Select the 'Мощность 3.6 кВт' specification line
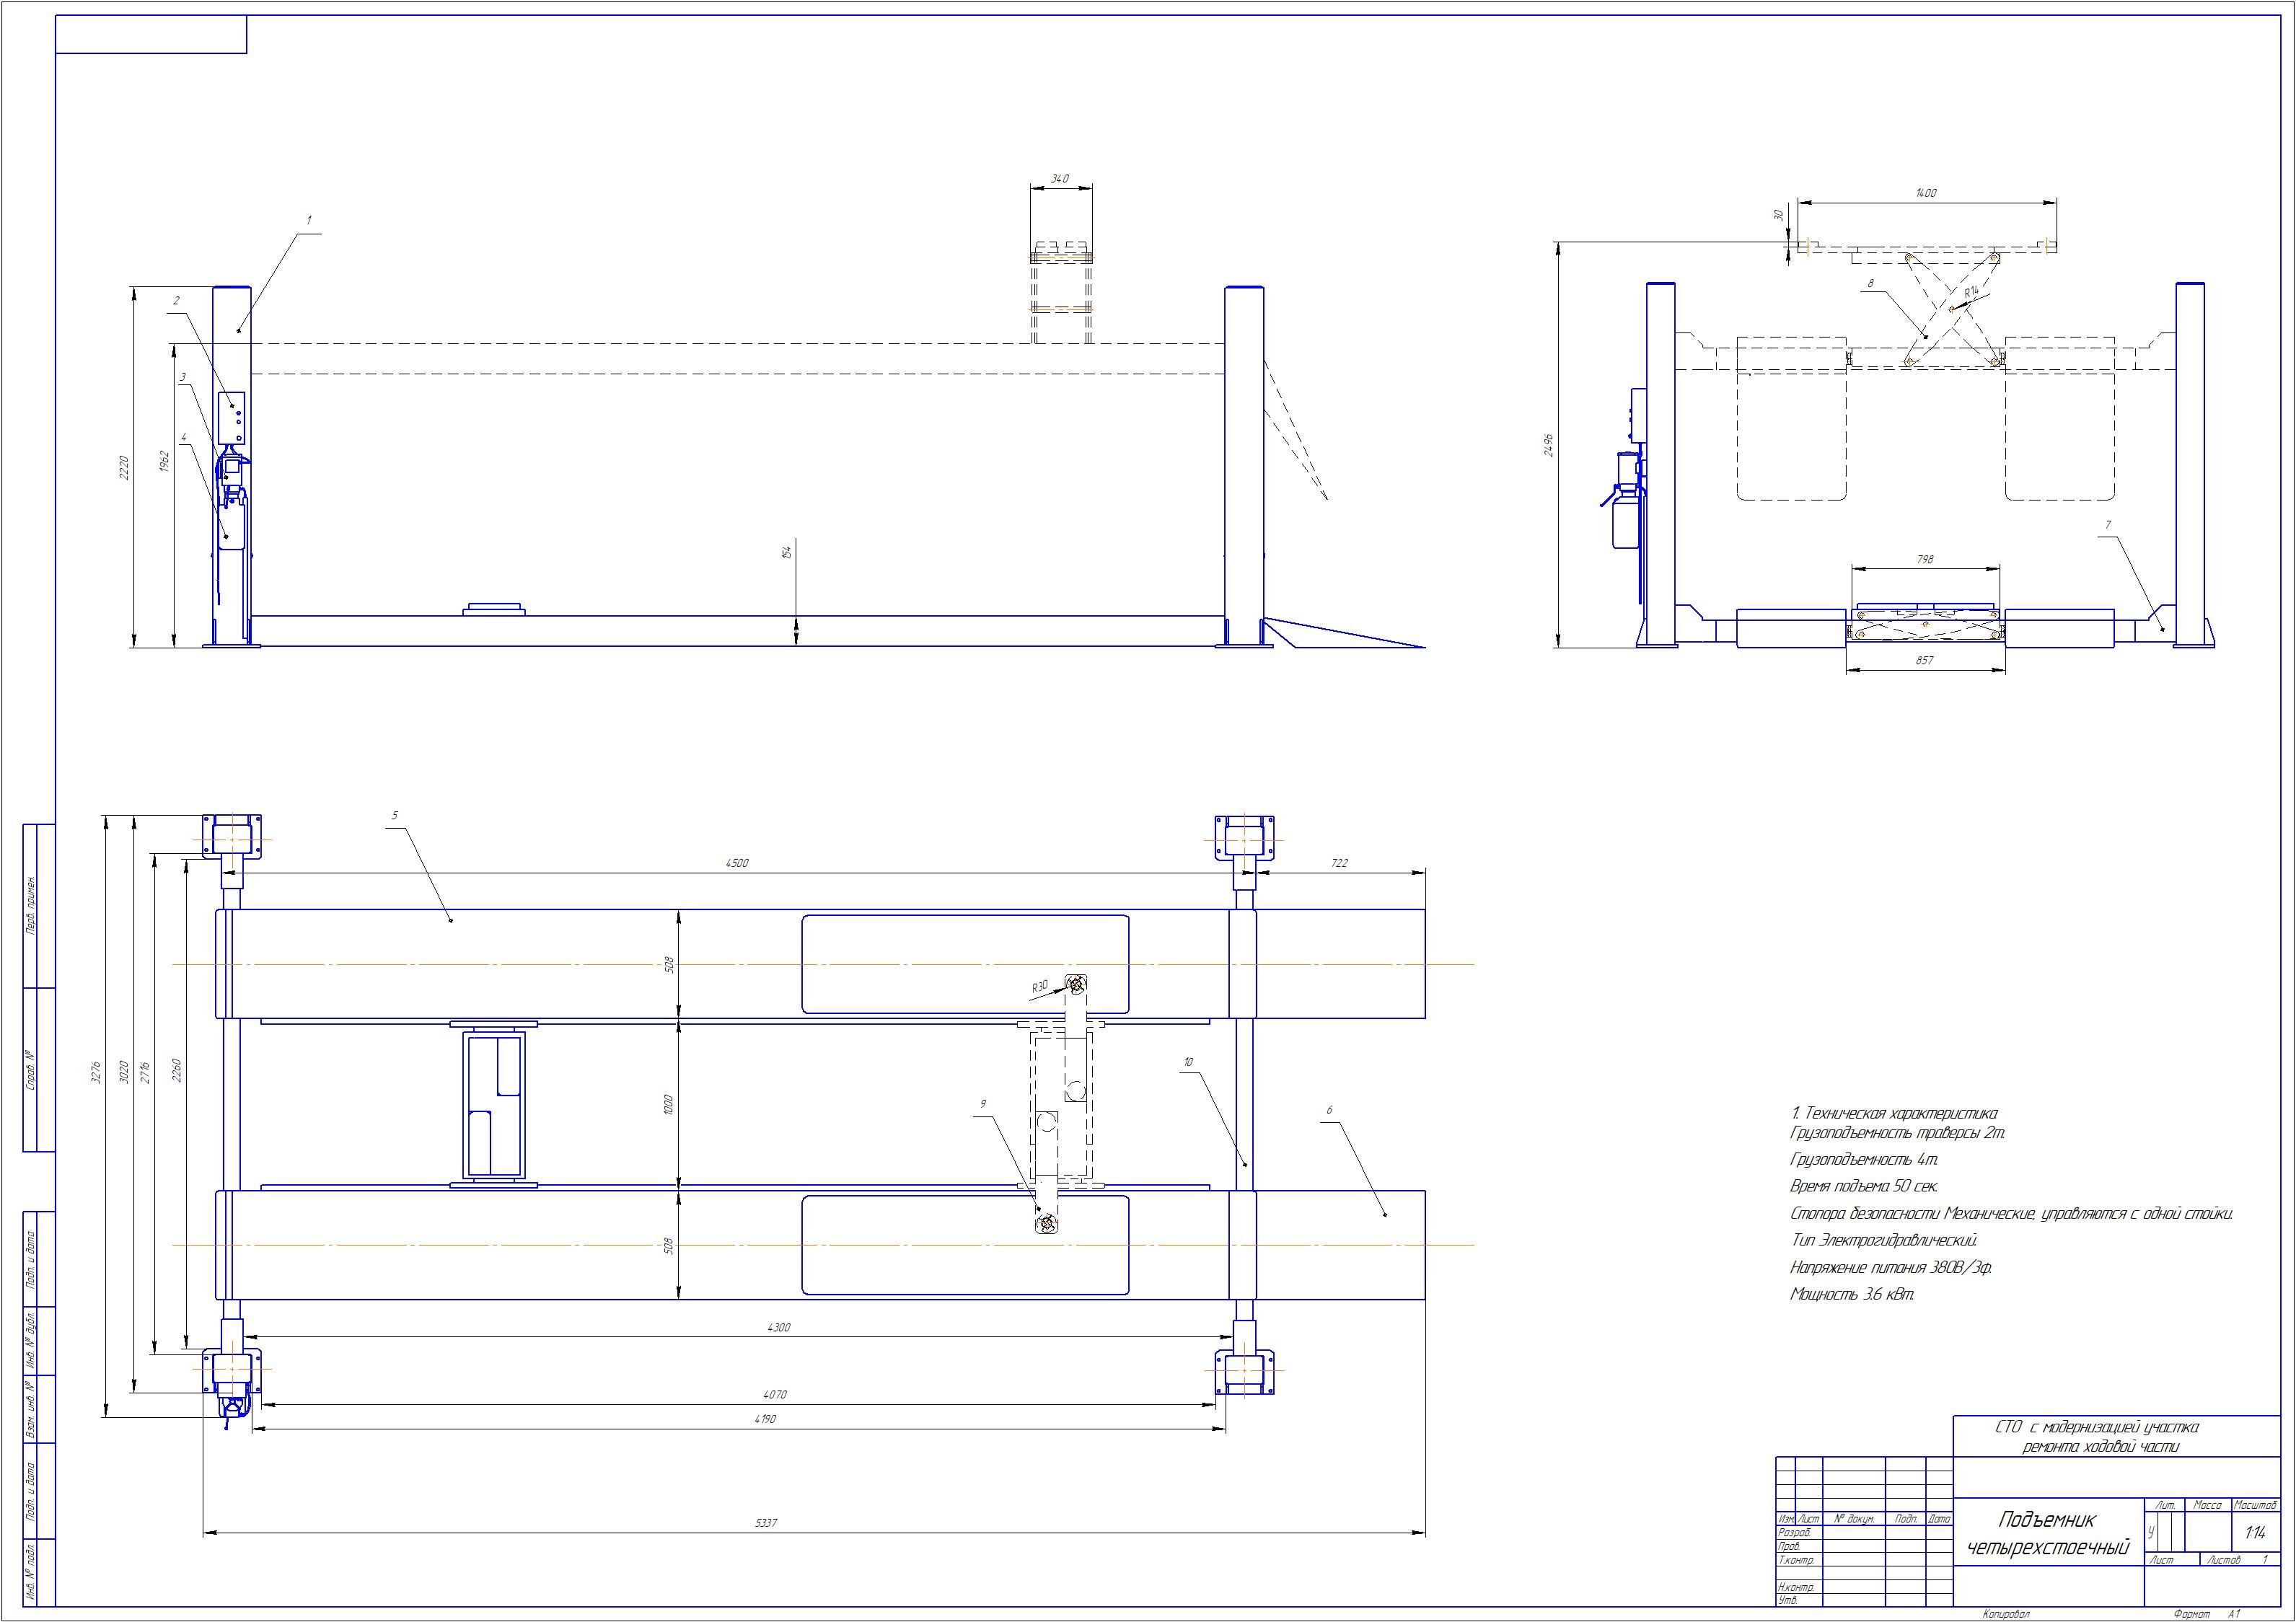 click(x=1852, y=1294)
